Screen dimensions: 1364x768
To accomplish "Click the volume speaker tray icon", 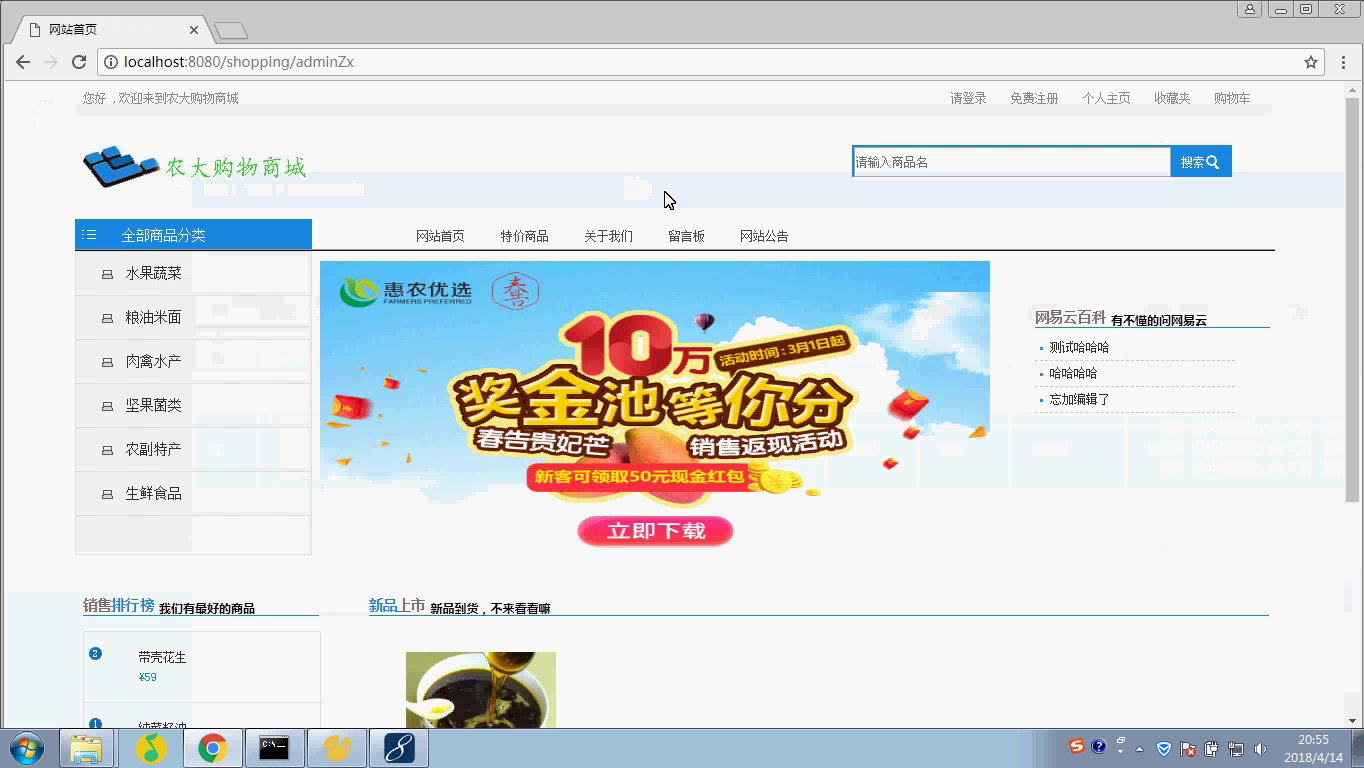I will tap(1260, 749).
